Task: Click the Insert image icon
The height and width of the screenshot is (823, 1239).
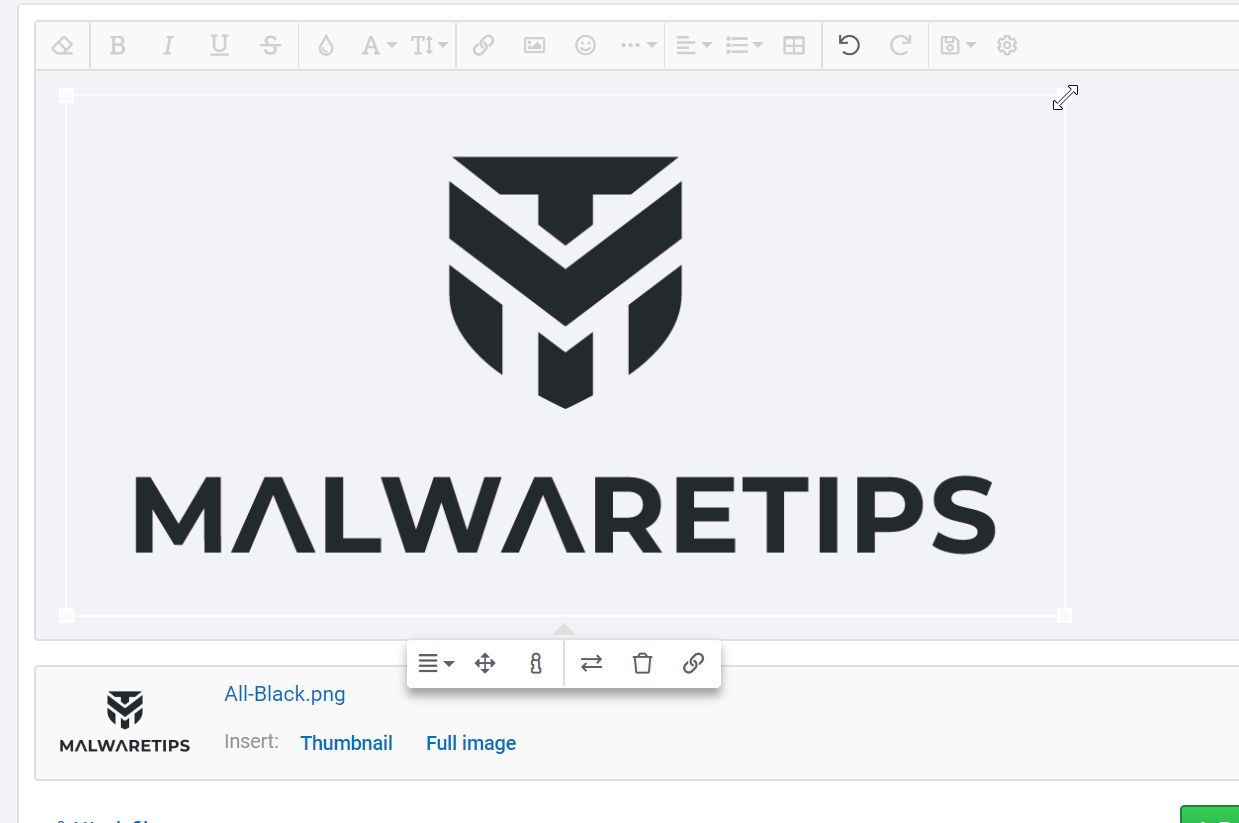Action: [x=534, y=46]
